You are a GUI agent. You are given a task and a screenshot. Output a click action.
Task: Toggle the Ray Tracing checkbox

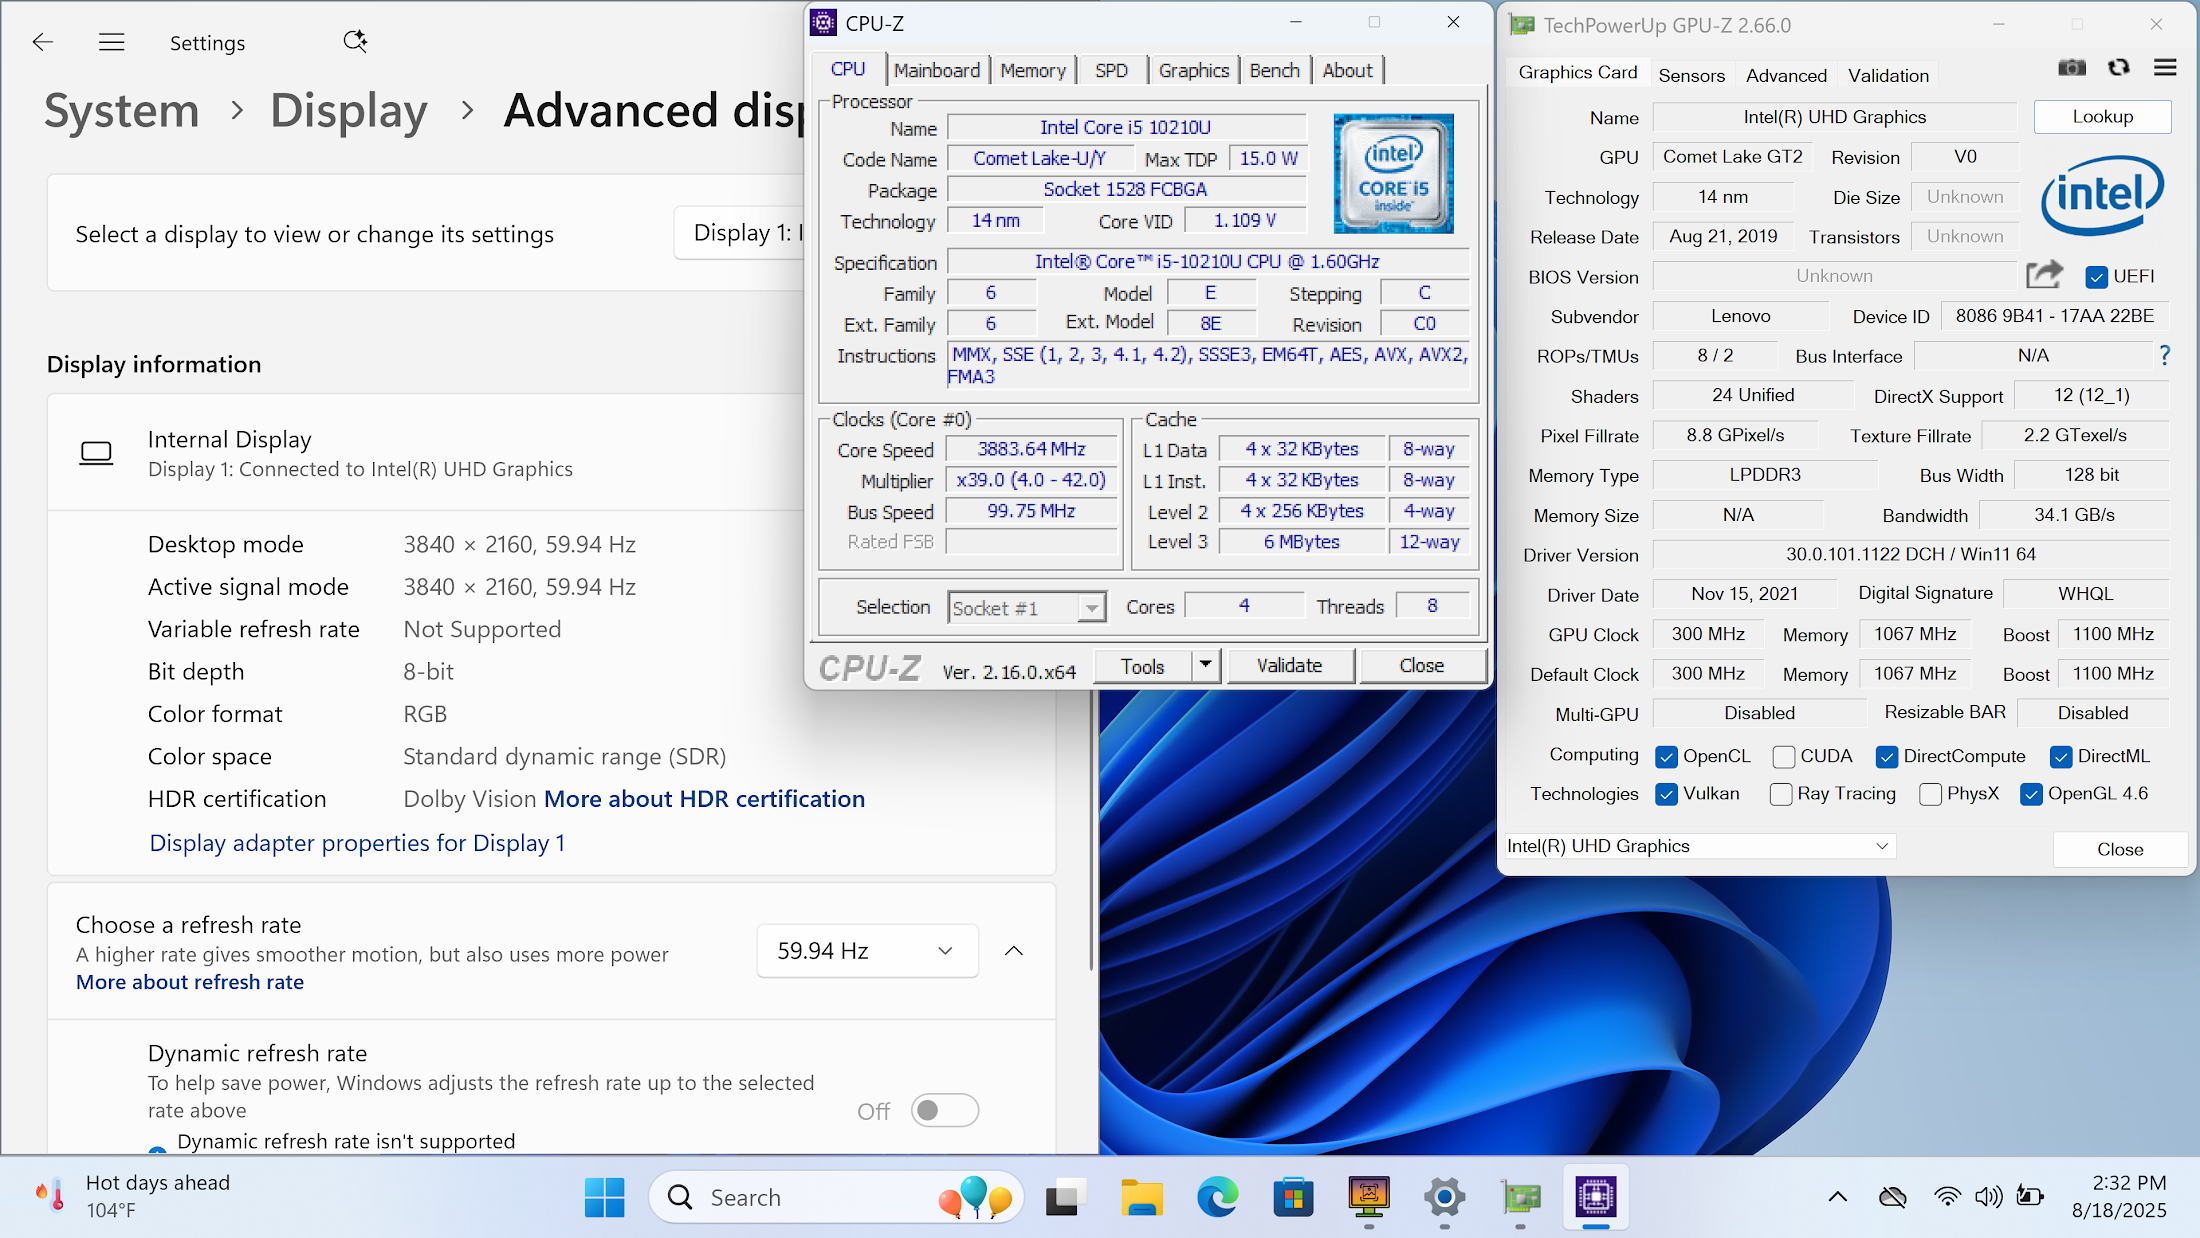1781,794
